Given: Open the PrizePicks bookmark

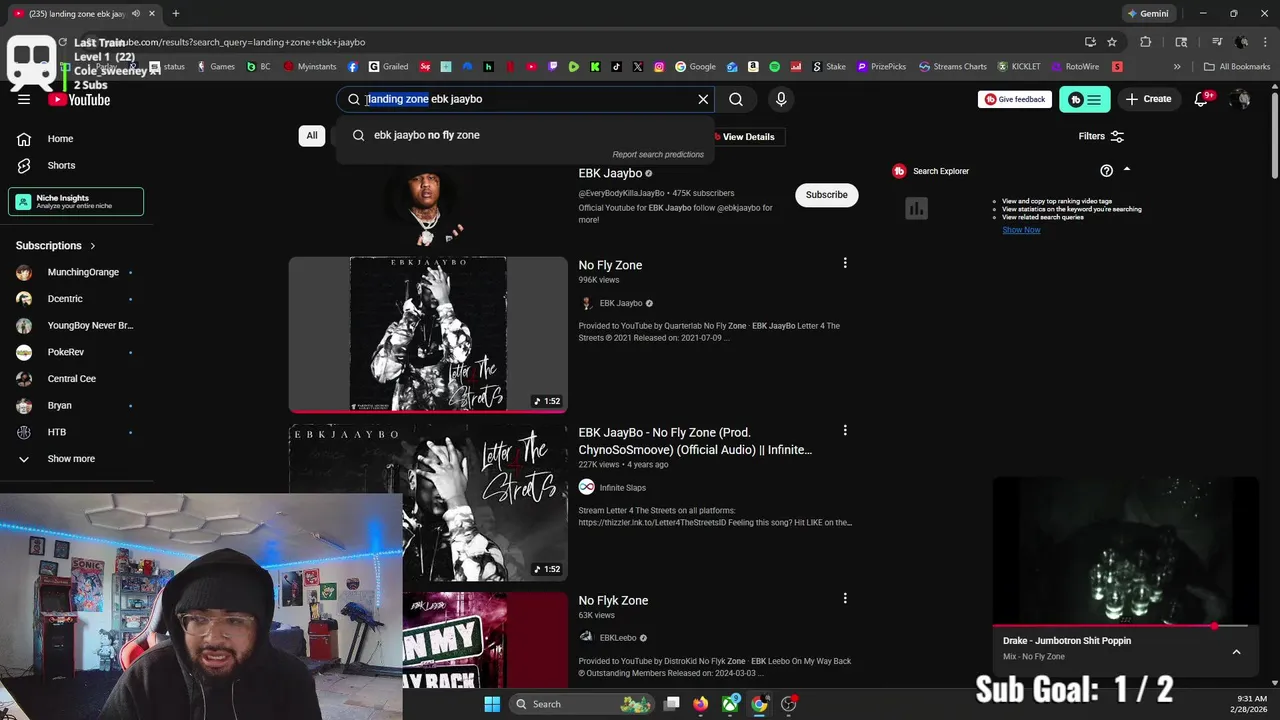Looking at the screenshot, I should [881, 67].
